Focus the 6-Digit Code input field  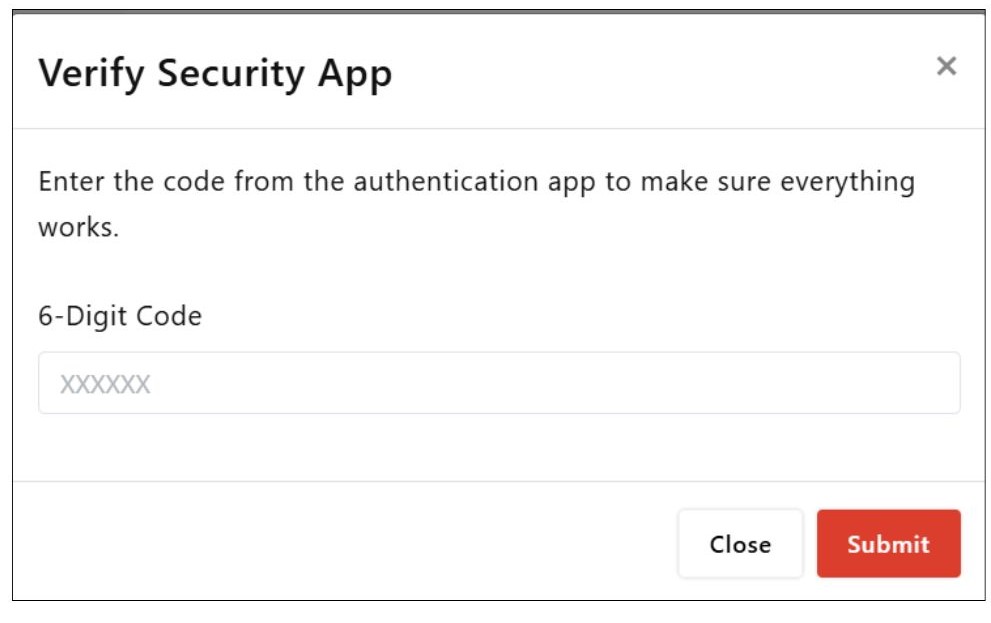click(499, 383)
